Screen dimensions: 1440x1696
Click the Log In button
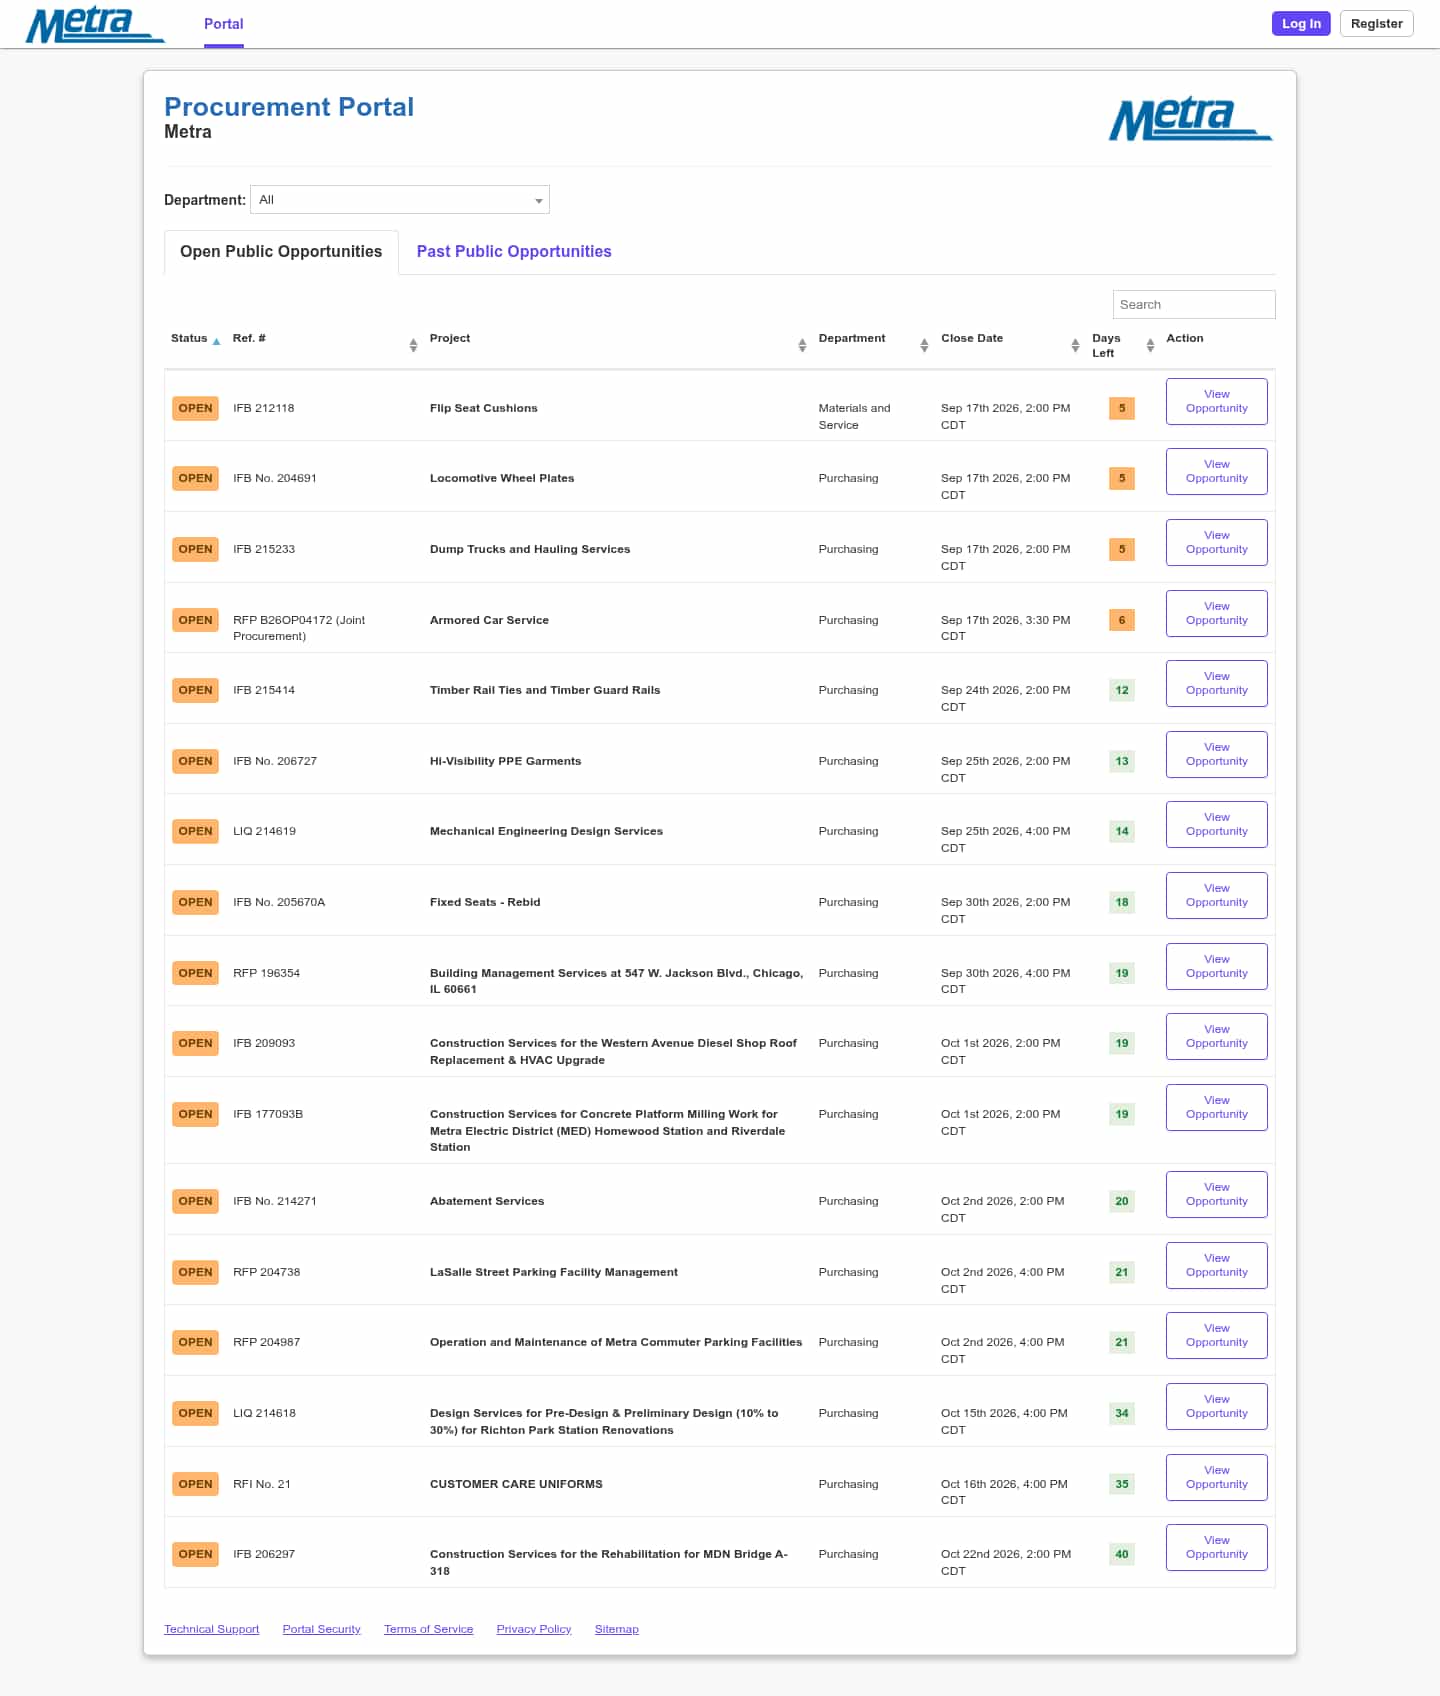click(1301, 24)
